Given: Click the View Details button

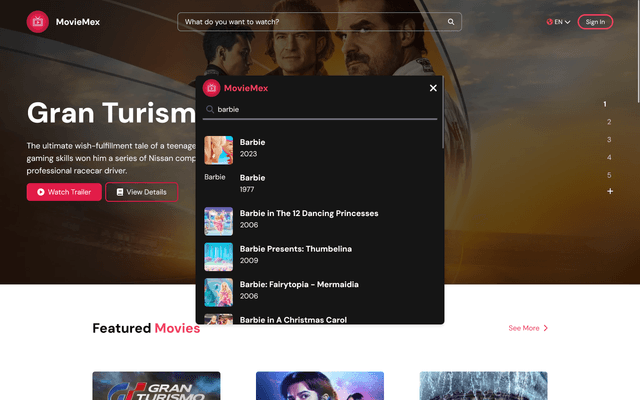Looking at the screenshot, I should click(x=142, y=192).
